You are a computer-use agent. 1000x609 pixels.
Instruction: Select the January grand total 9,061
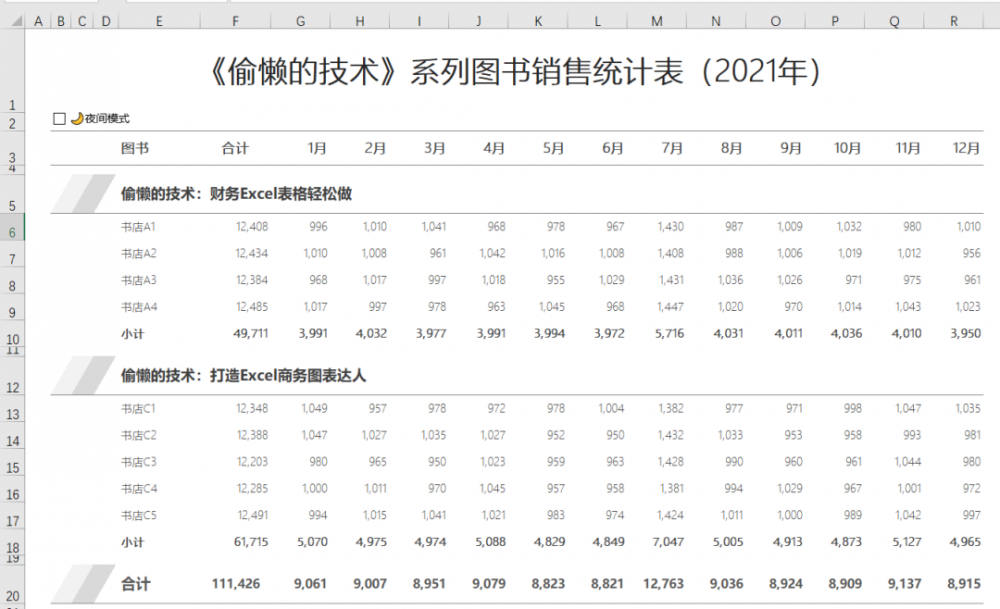(310, 584)
